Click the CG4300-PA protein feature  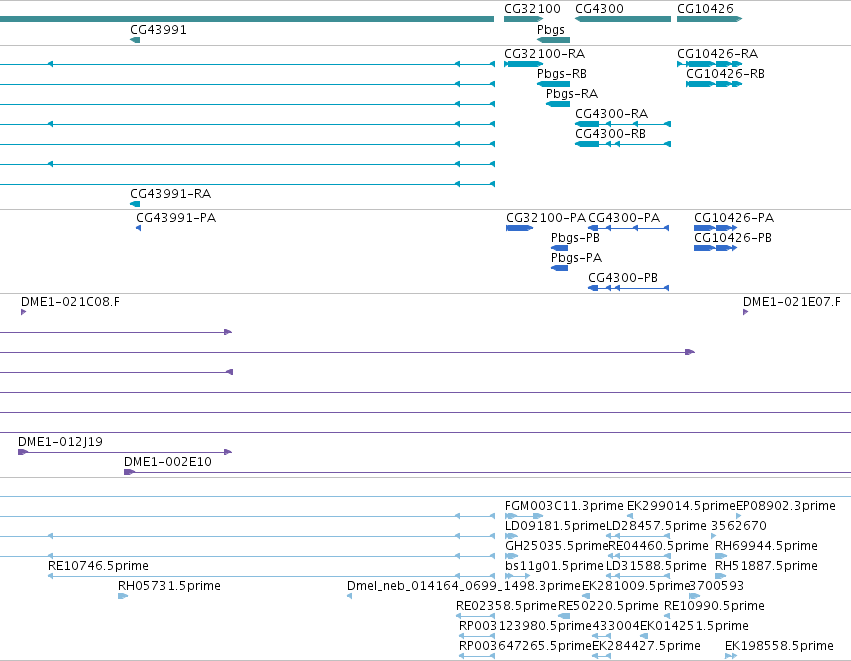coord(628,228)
